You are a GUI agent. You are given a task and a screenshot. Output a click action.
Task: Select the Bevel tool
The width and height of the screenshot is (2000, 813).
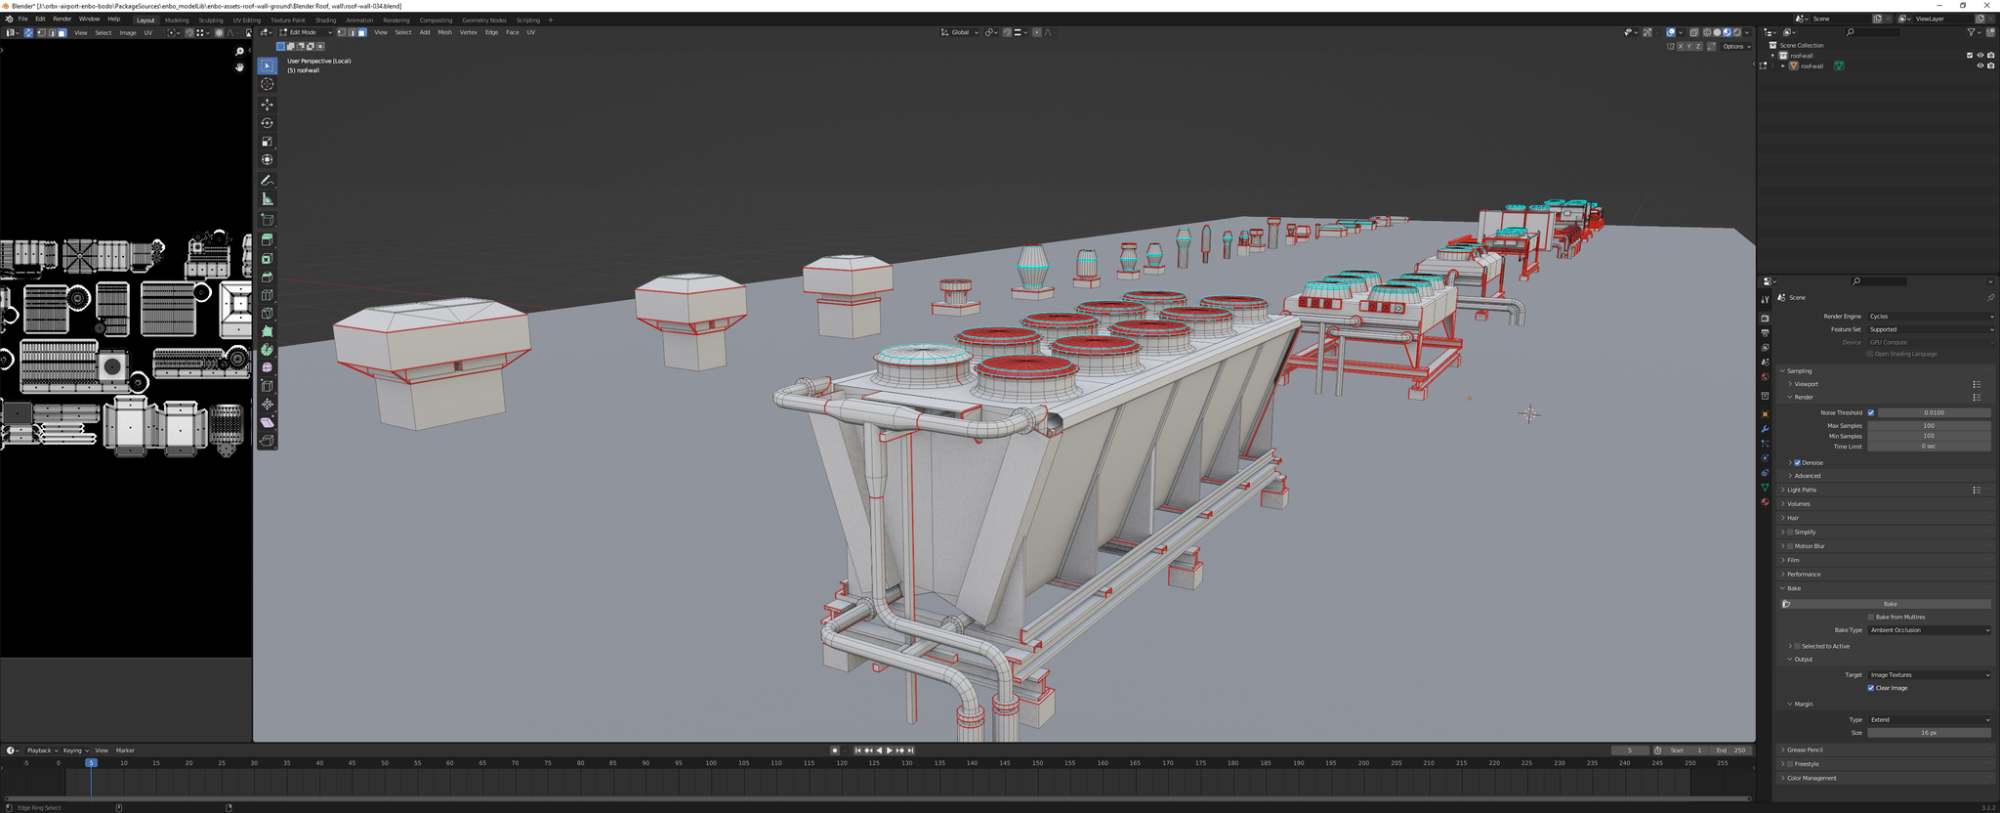point(267,277)
